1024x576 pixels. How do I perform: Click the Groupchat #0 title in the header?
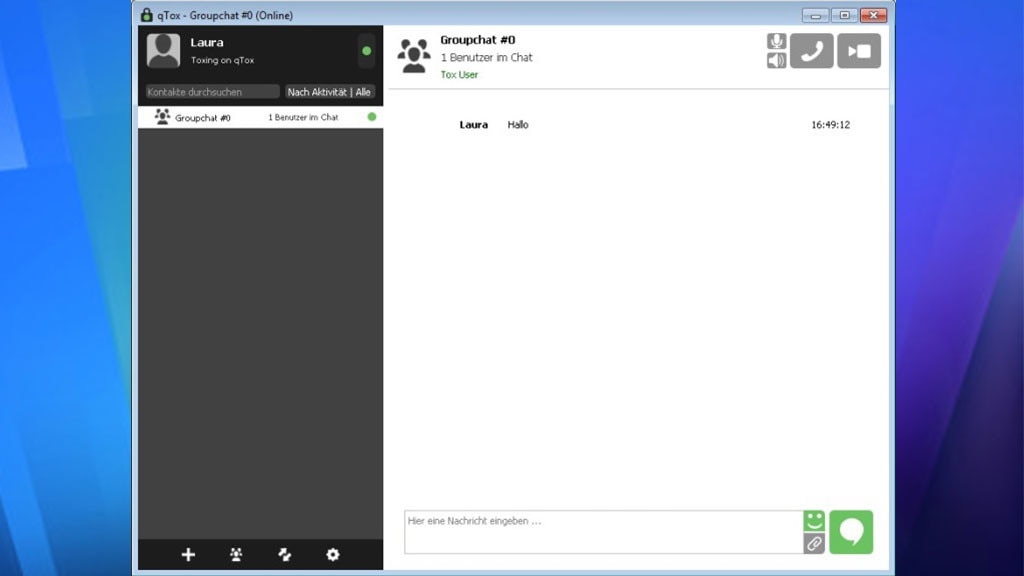click(x=477, y=40)
